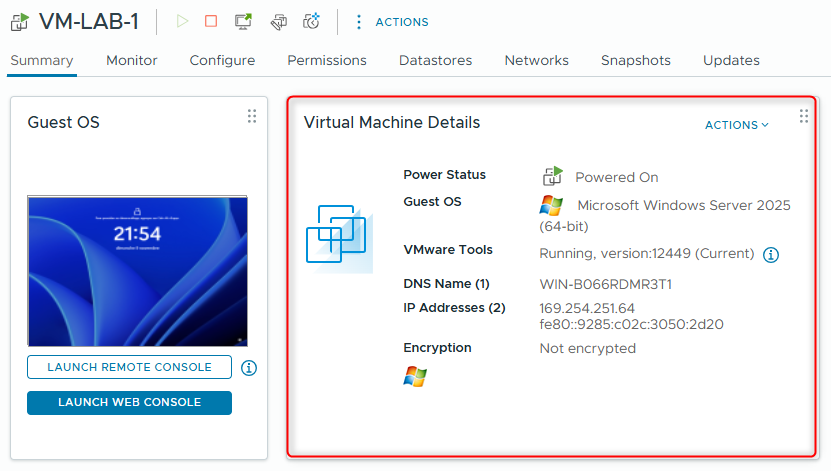831x471 pixels.
Task: Go to the Datastores tab
Action: coord(436,60)
